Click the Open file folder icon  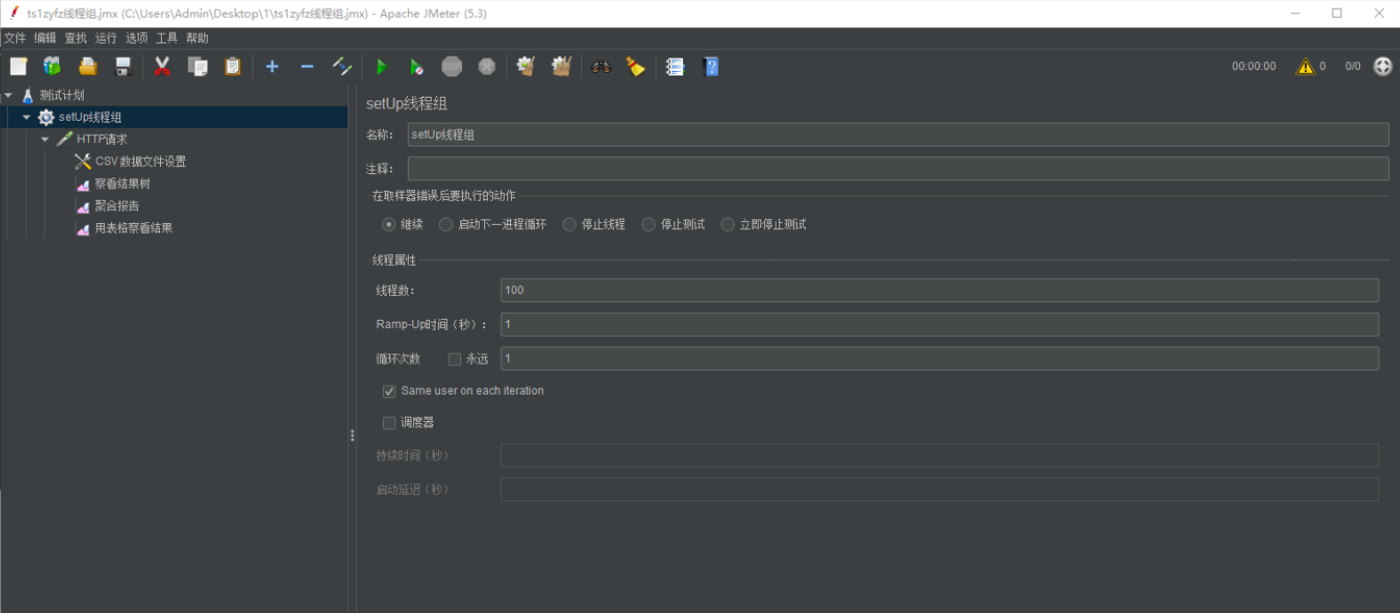point(88,67)
